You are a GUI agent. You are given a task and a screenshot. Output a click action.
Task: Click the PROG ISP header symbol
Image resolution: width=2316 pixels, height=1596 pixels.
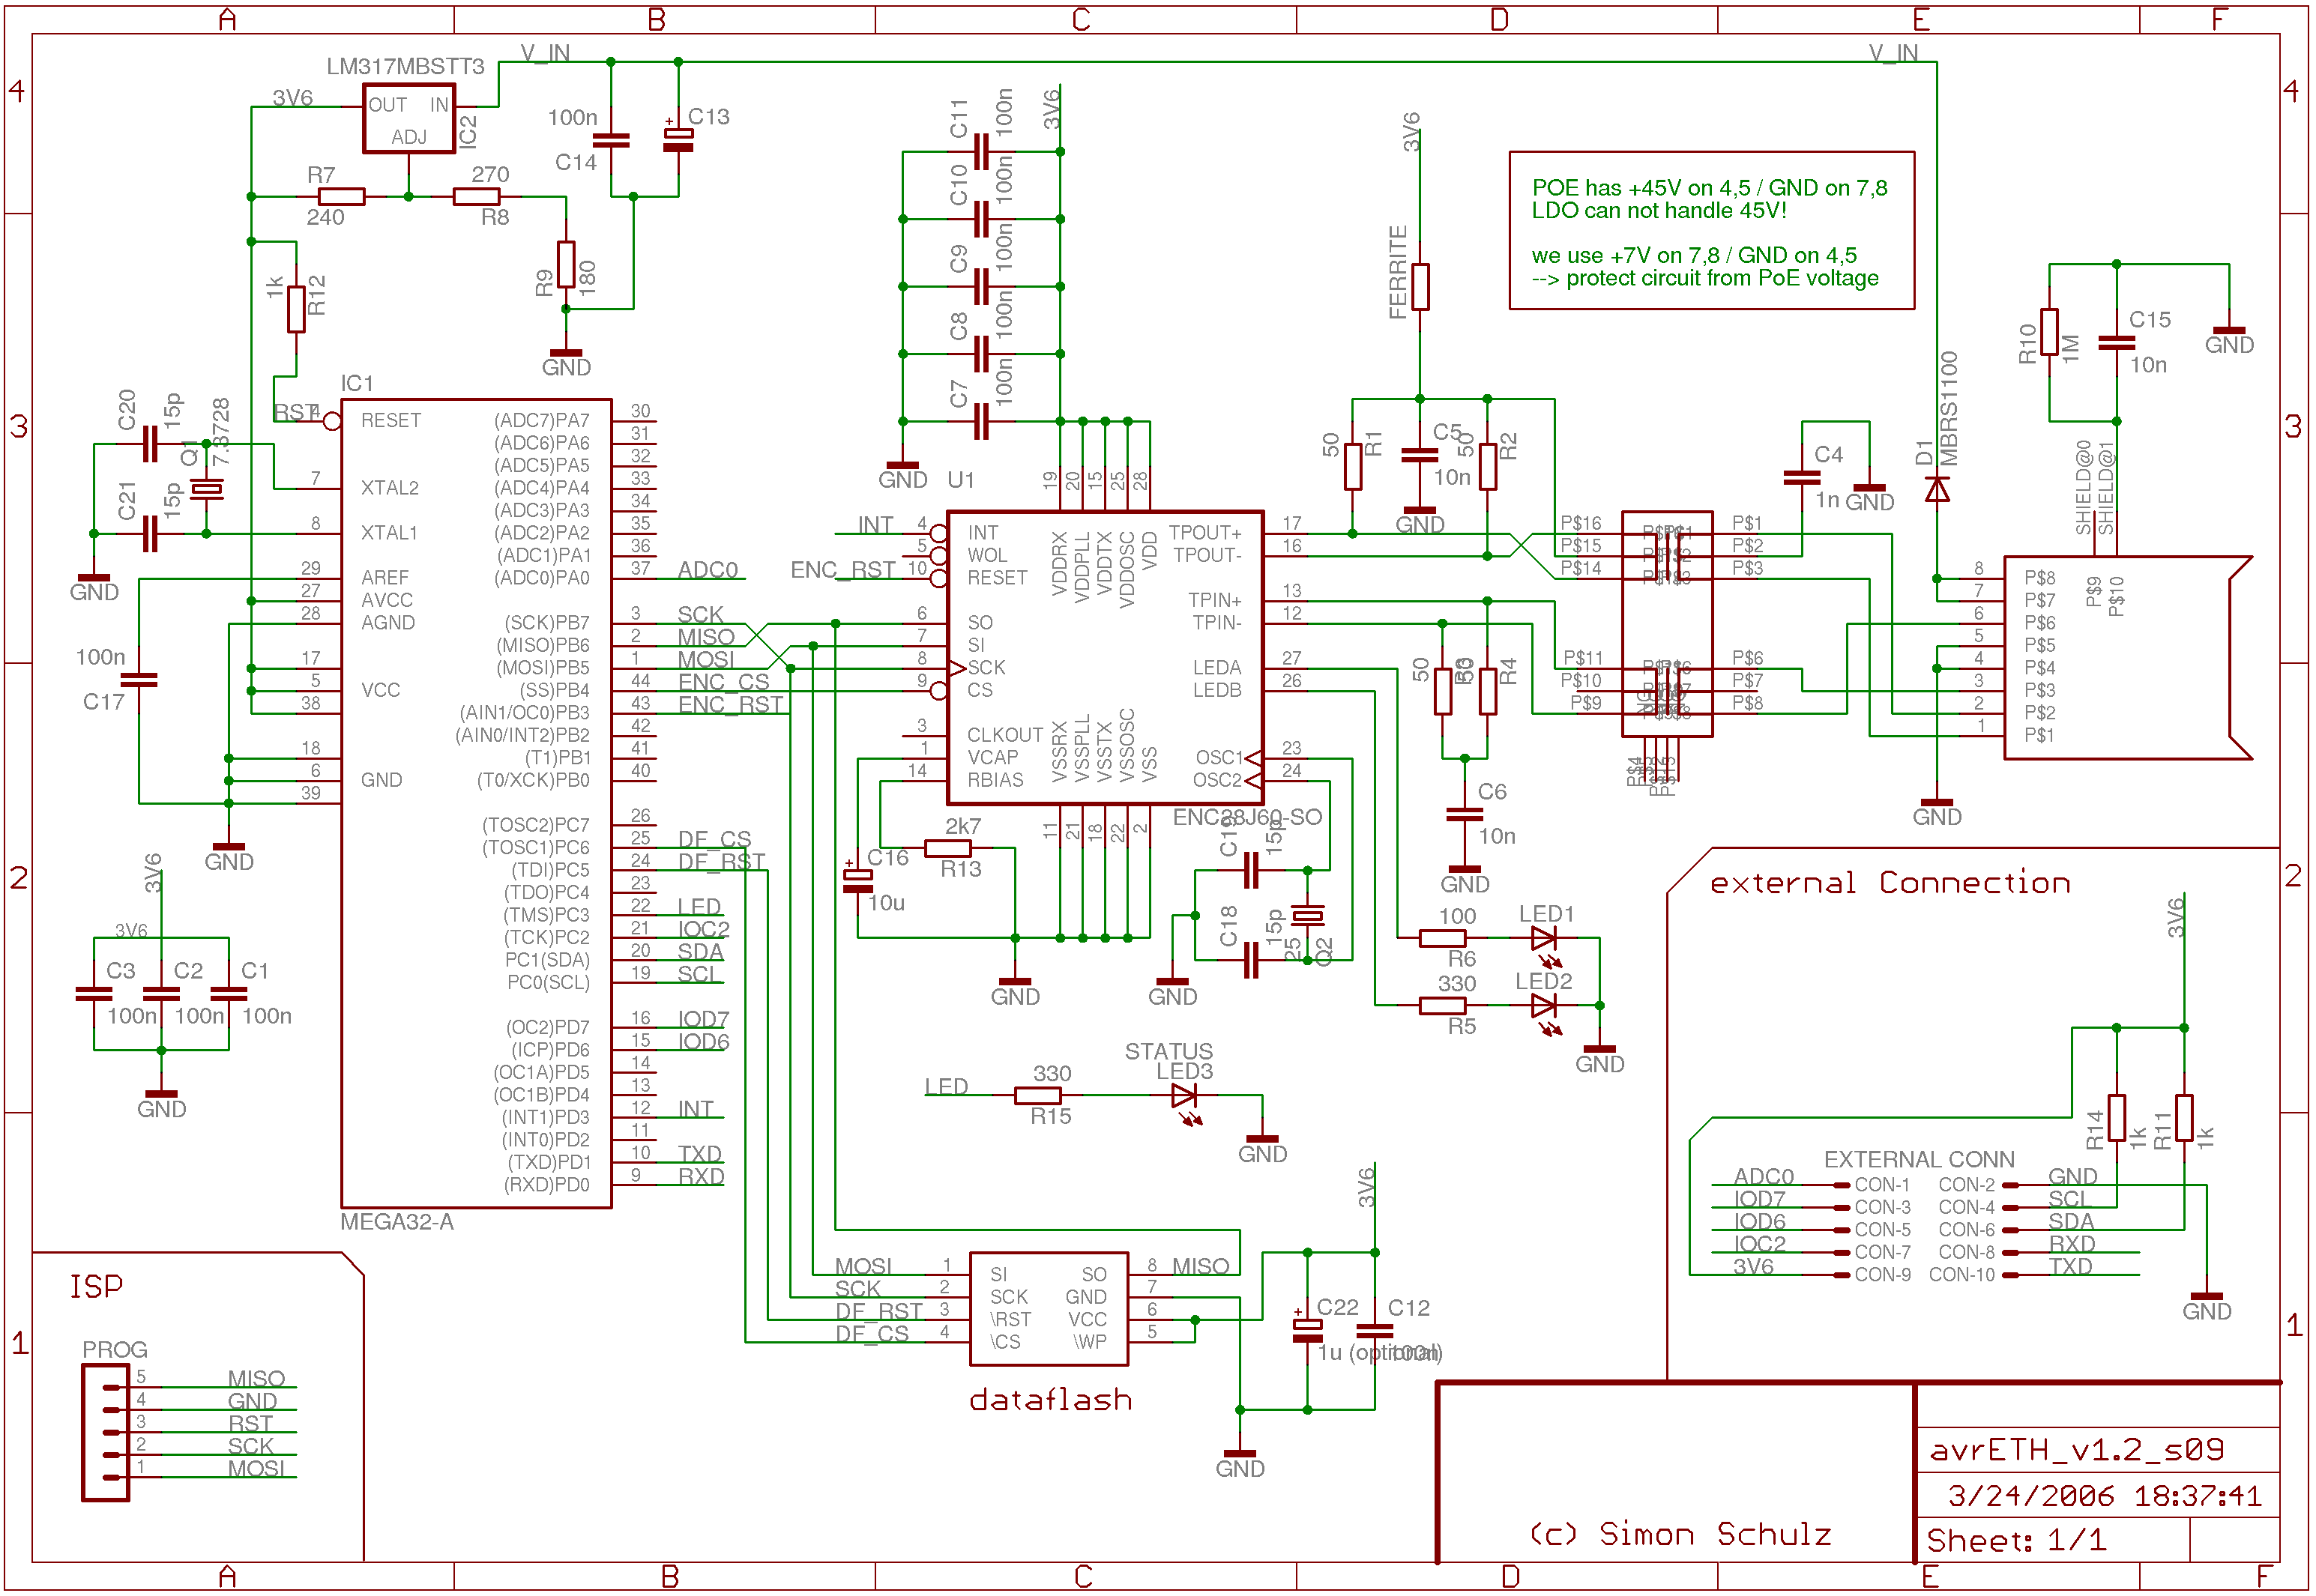106,1432
